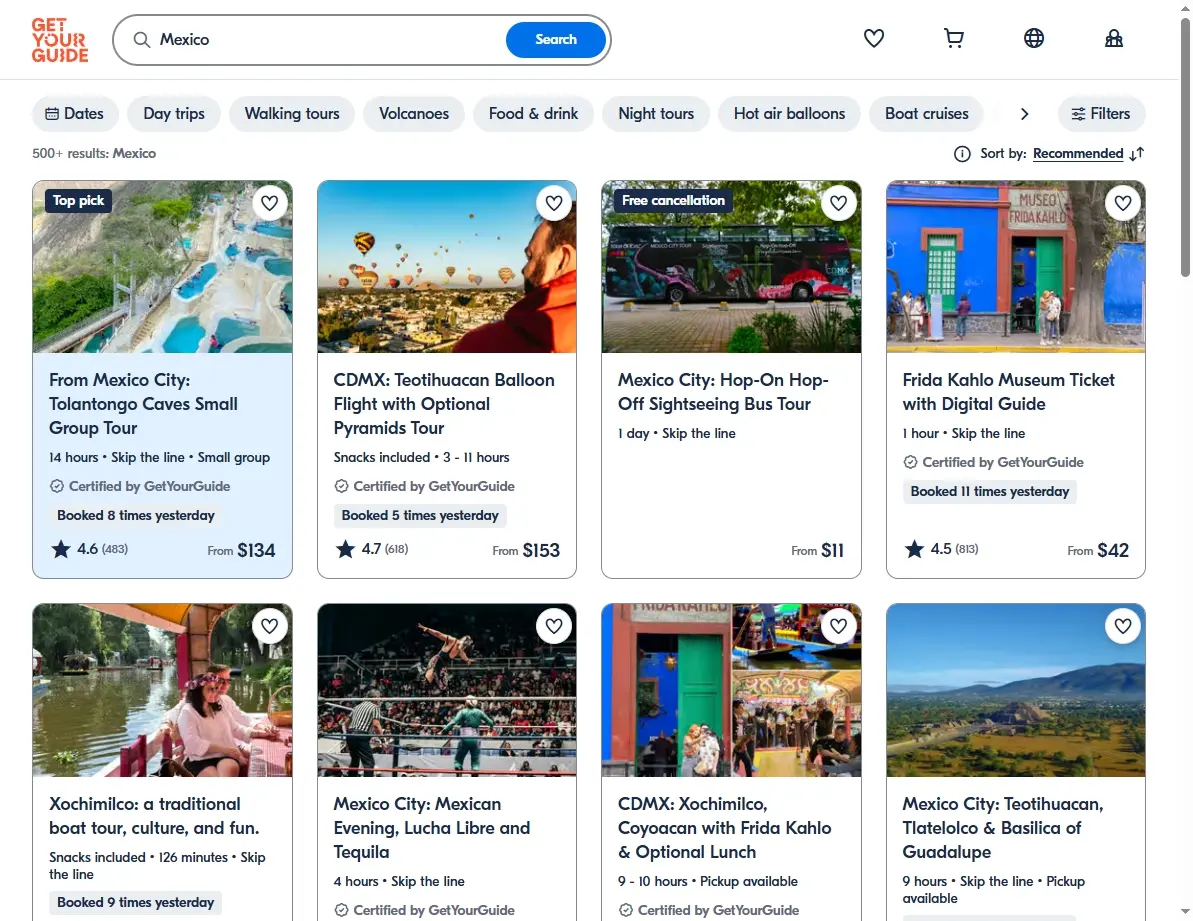Select the Walking tours chip
Screen dimensions: 1193x921
(x=292, y=114)
